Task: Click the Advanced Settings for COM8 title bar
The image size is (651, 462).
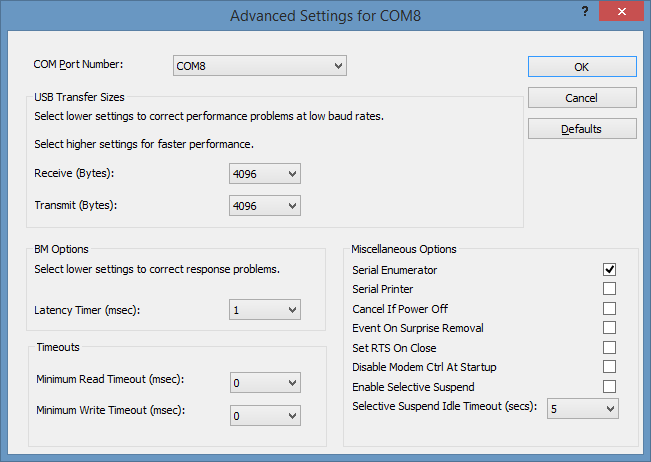Action: pos(326,16)
